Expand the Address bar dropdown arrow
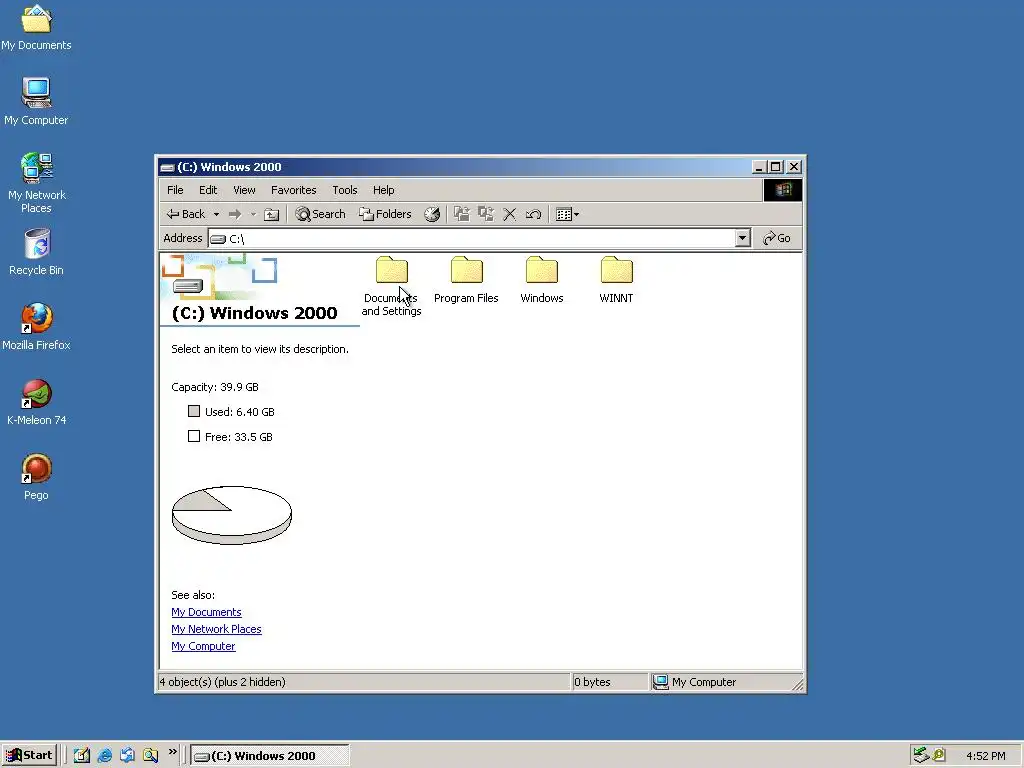Image resolution: width=1024 pixels, height=768 pixels. coord(743,238)
